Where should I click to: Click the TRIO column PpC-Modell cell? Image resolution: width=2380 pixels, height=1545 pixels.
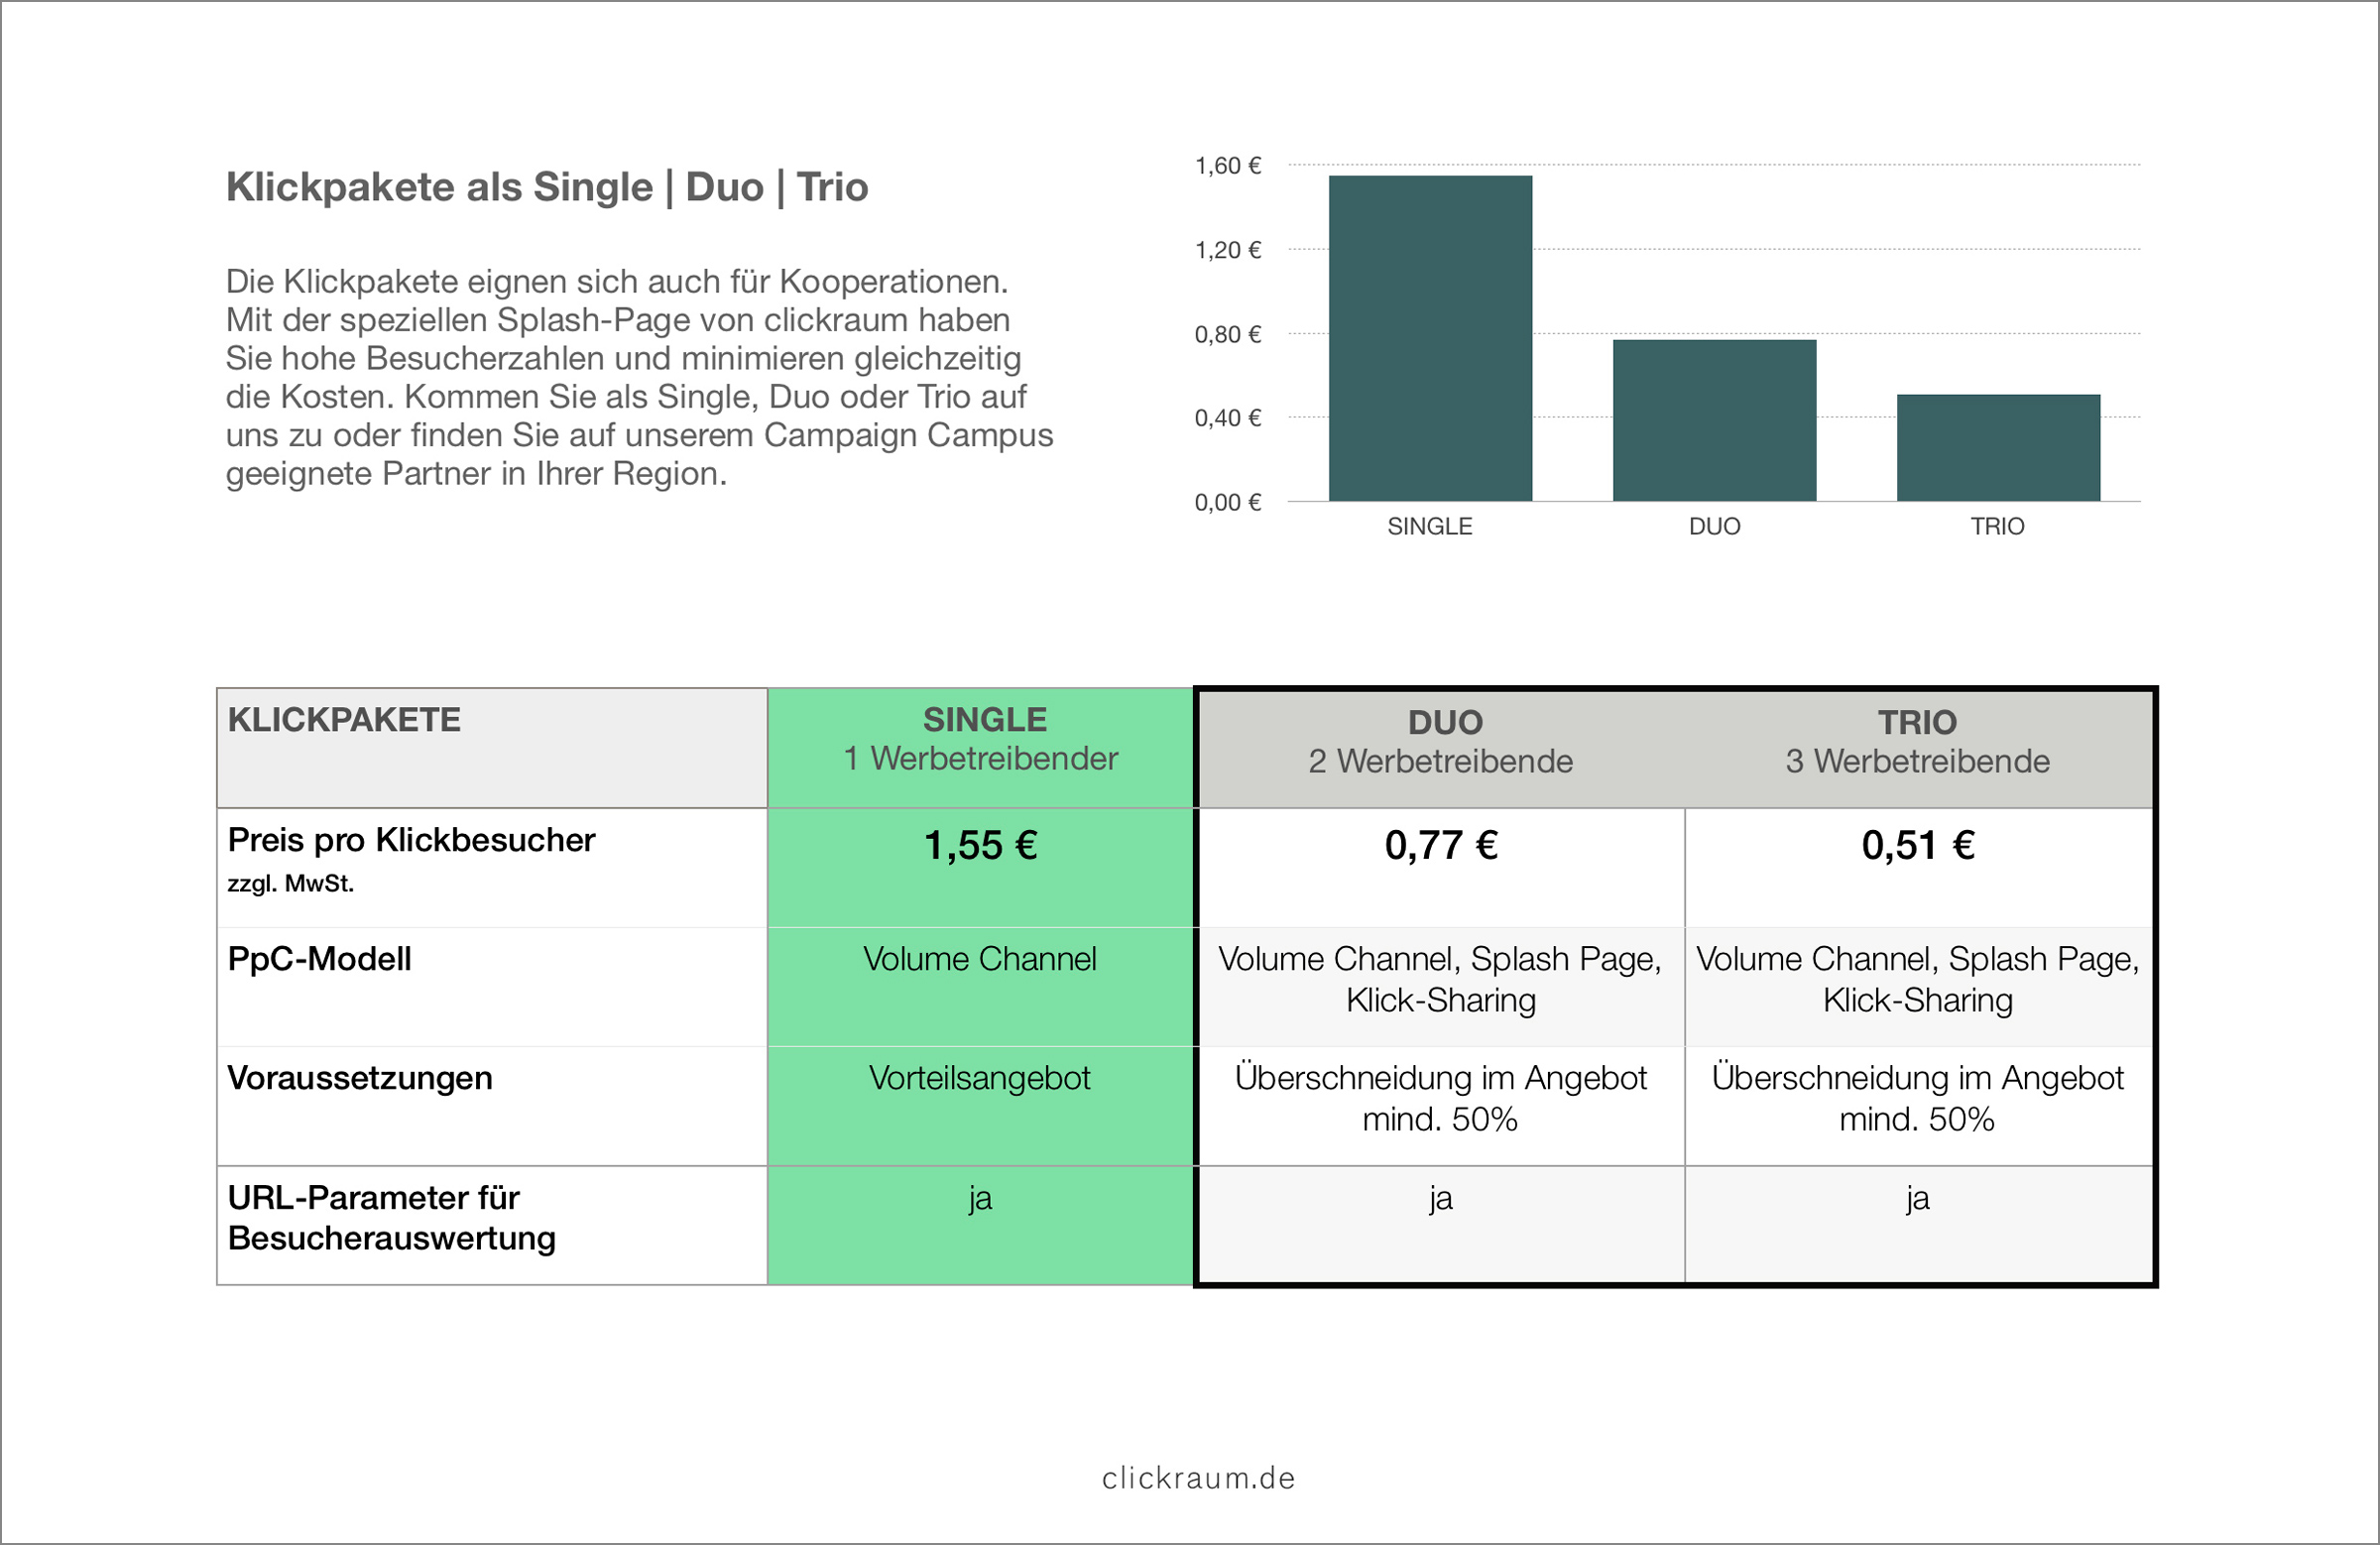click(1918, 986)
